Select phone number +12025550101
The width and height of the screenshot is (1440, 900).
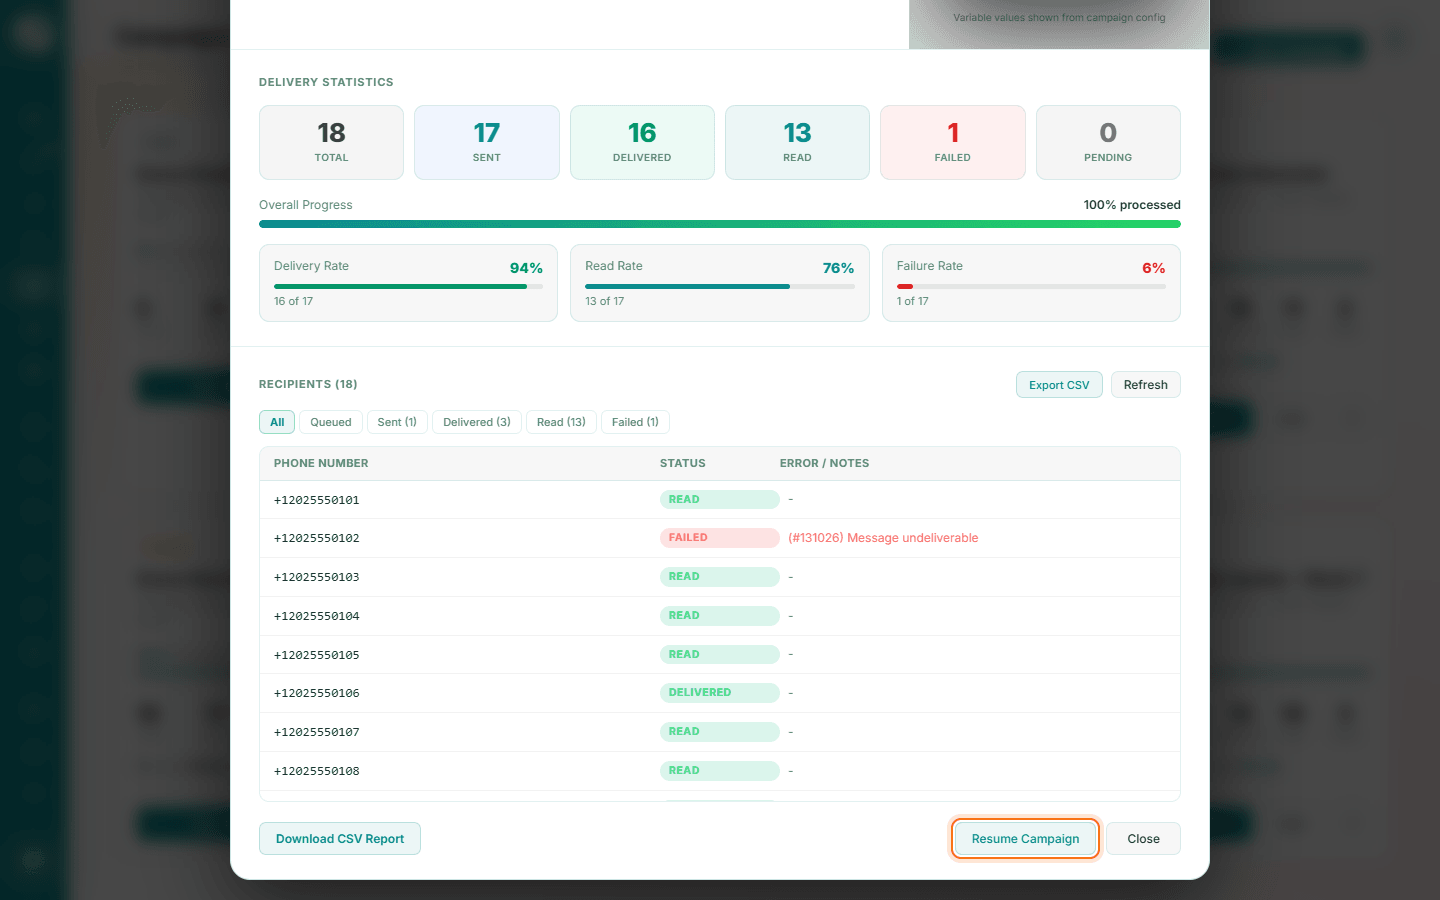[317, 500]
